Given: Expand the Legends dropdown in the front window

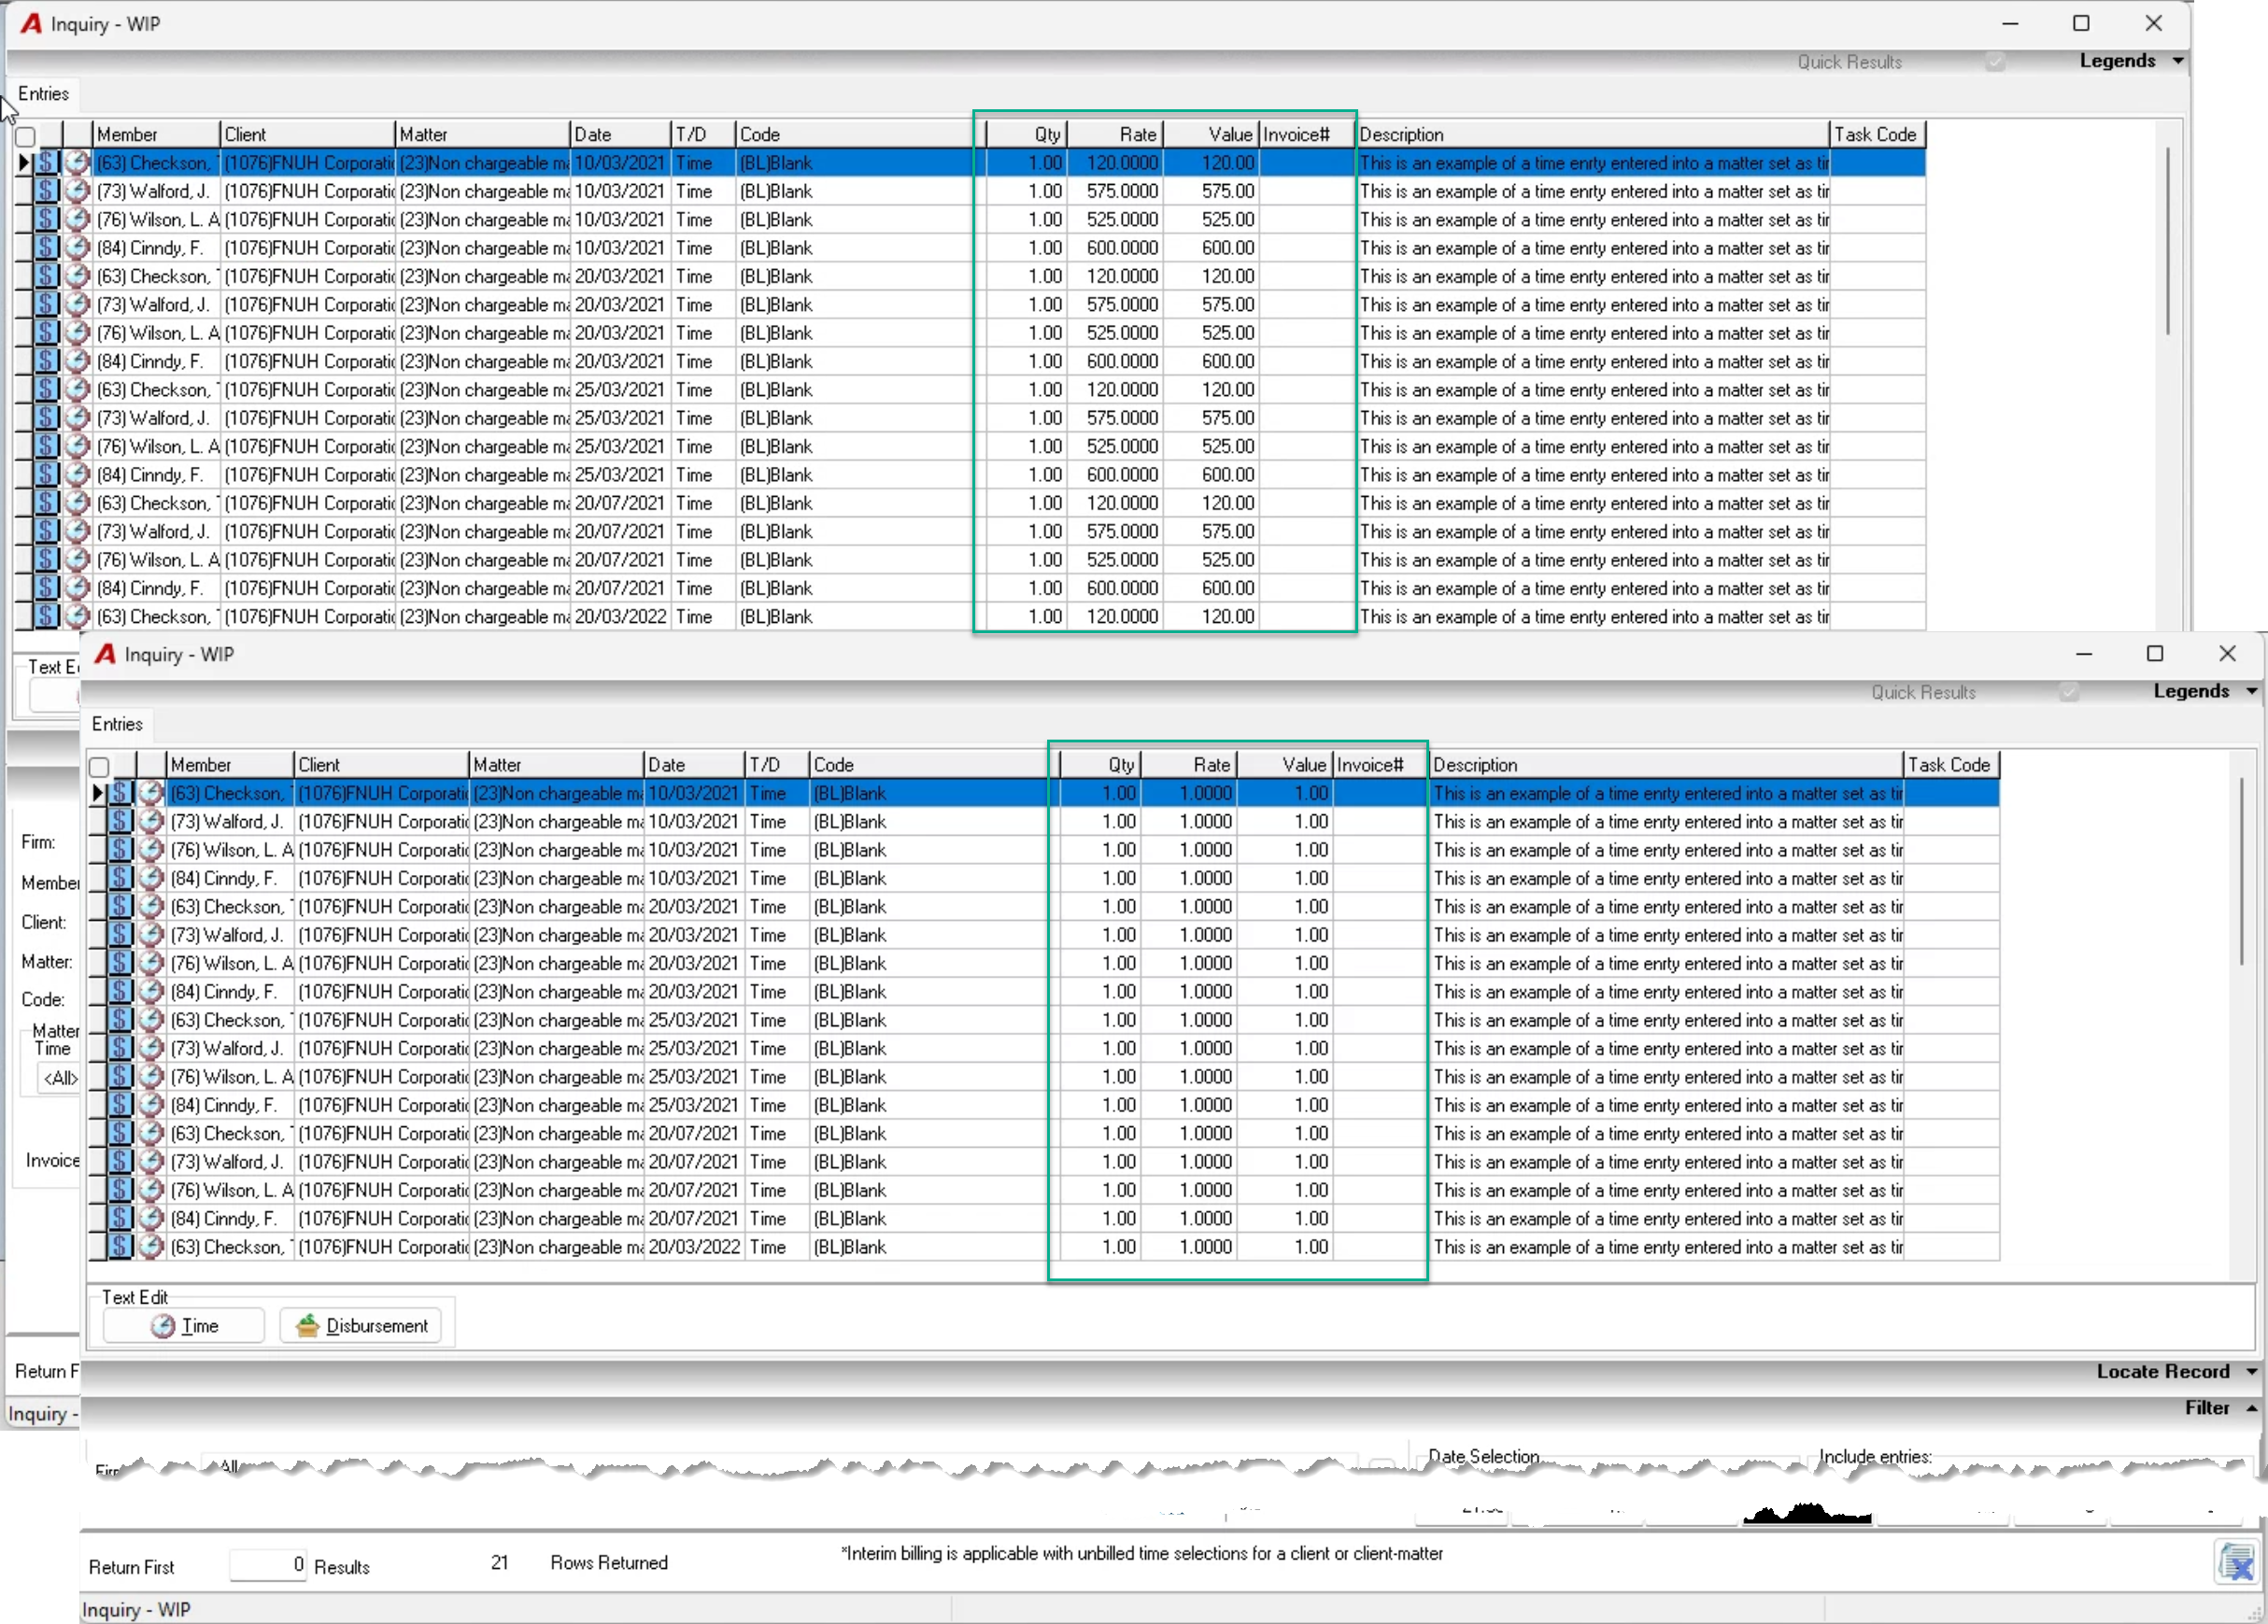Looking at the screenshot, I should click(x=2205, y=692).
